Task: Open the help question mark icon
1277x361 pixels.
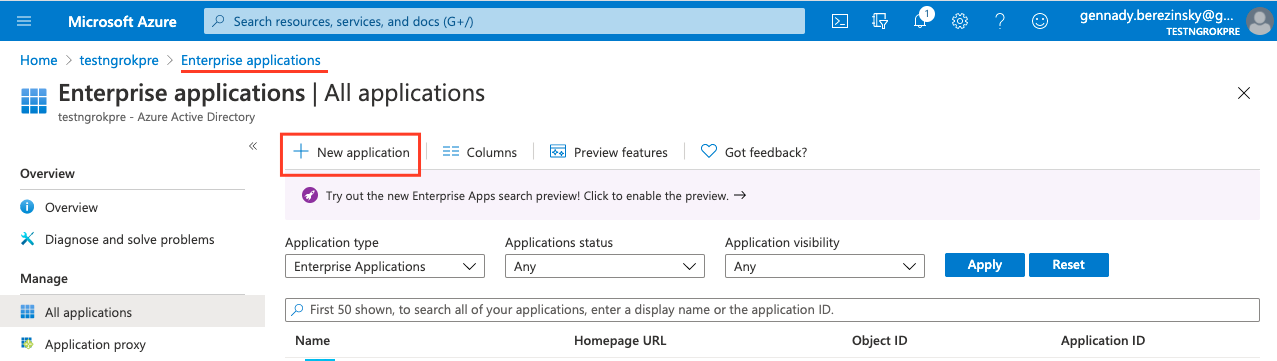Action: point(1000,21)
